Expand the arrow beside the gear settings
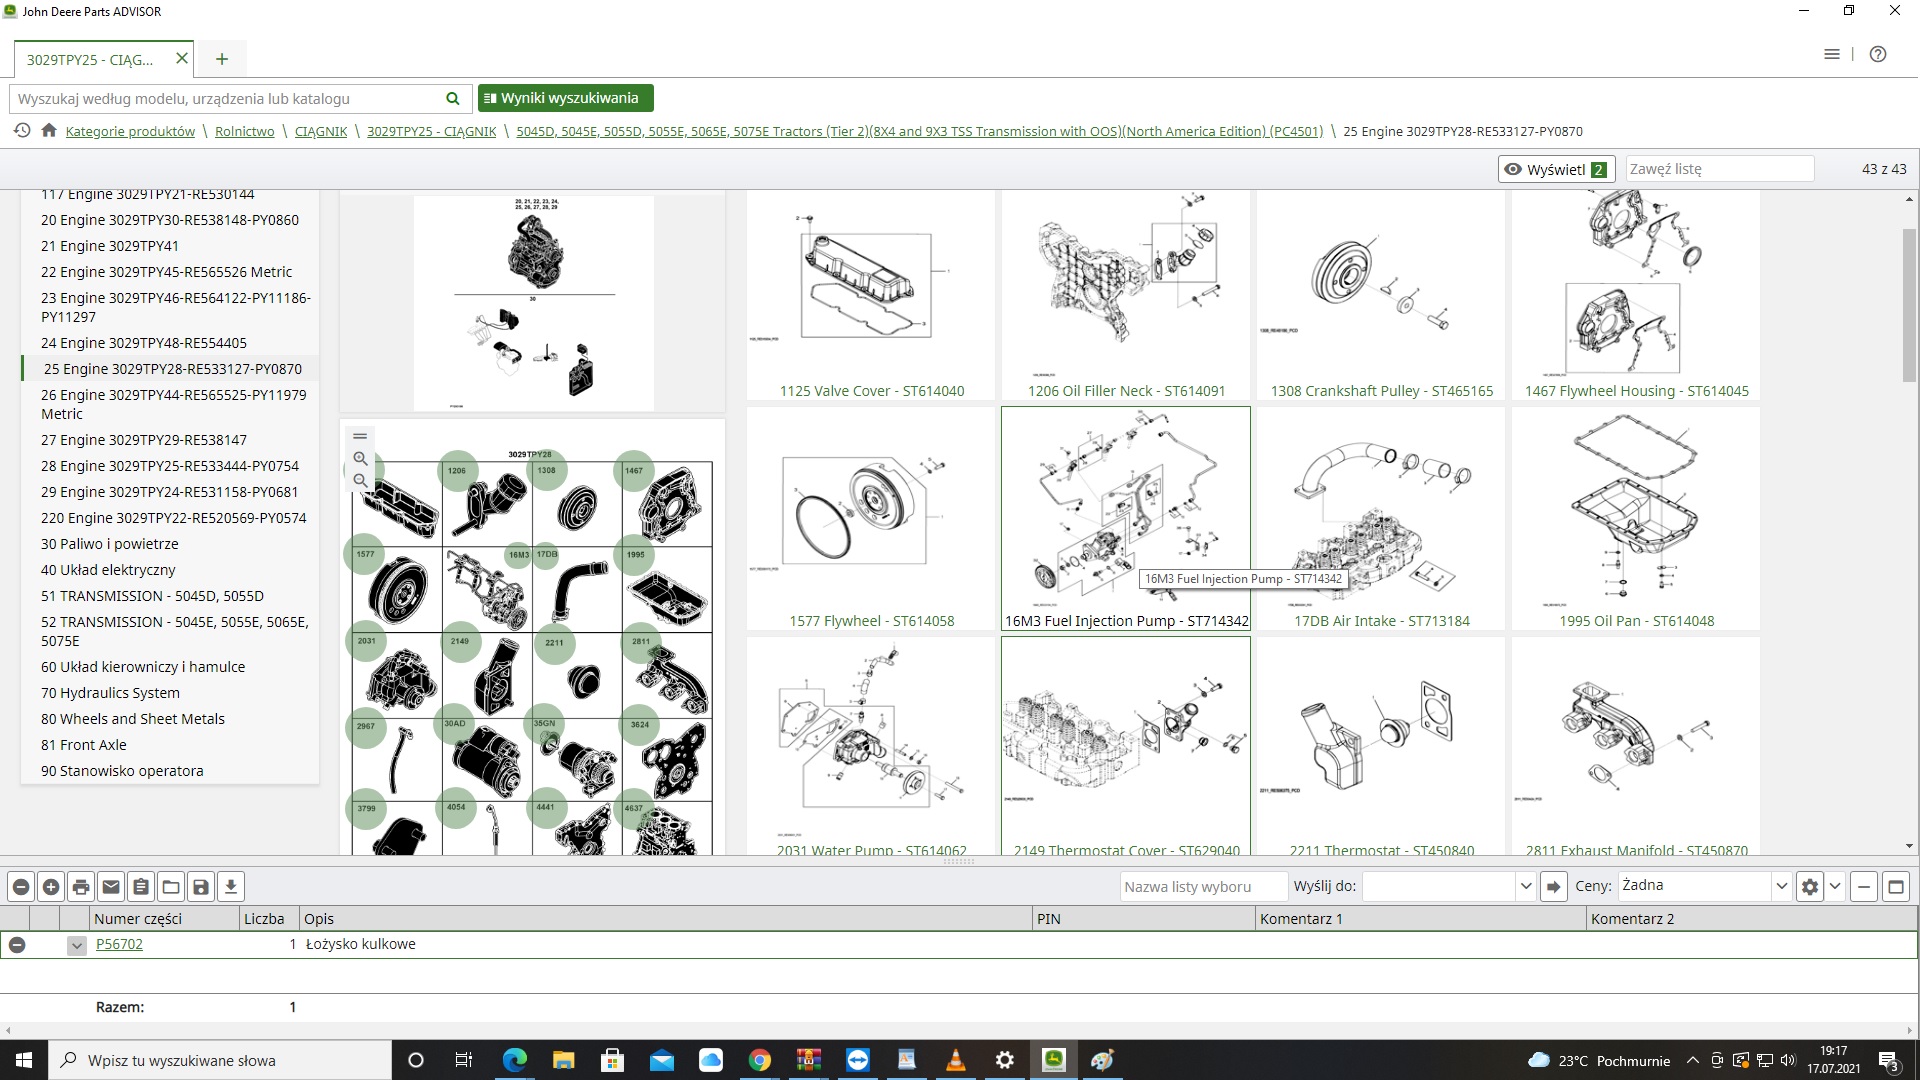 point(1835,886)
